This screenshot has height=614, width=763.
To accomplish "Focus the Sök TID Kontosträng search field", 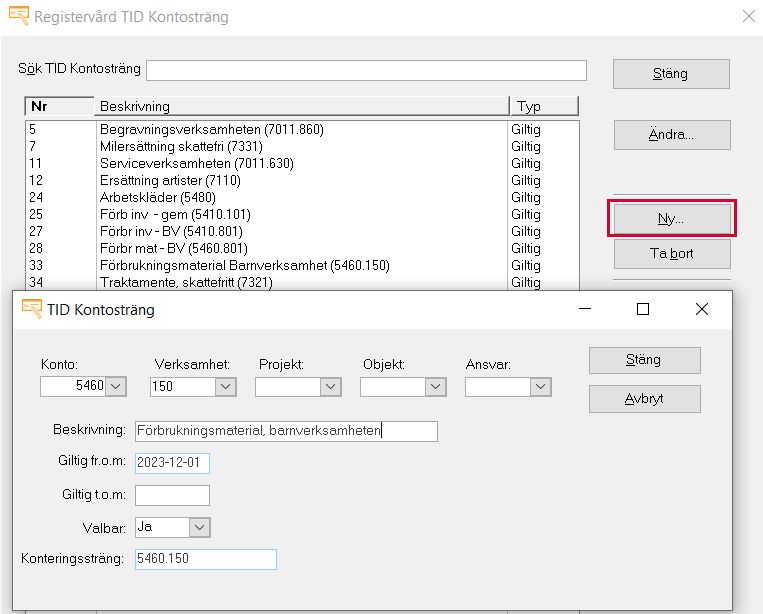I will [x=366, y=71].
